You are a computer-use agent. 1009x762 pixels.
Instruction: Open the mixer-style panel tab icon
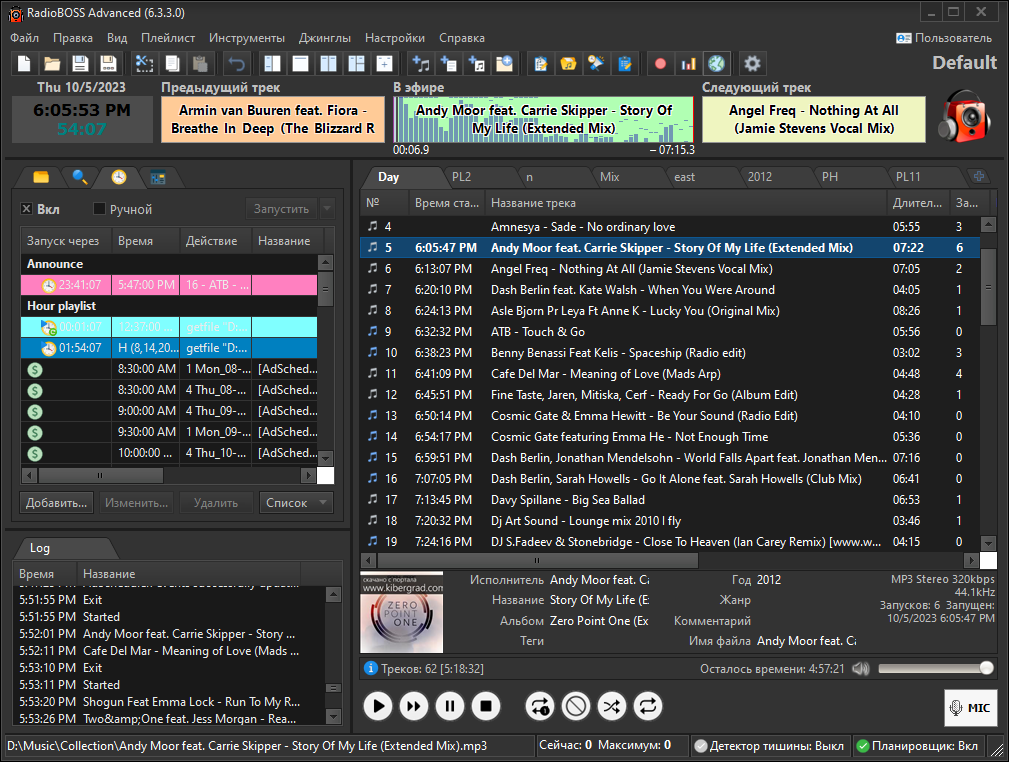(158, 177)
